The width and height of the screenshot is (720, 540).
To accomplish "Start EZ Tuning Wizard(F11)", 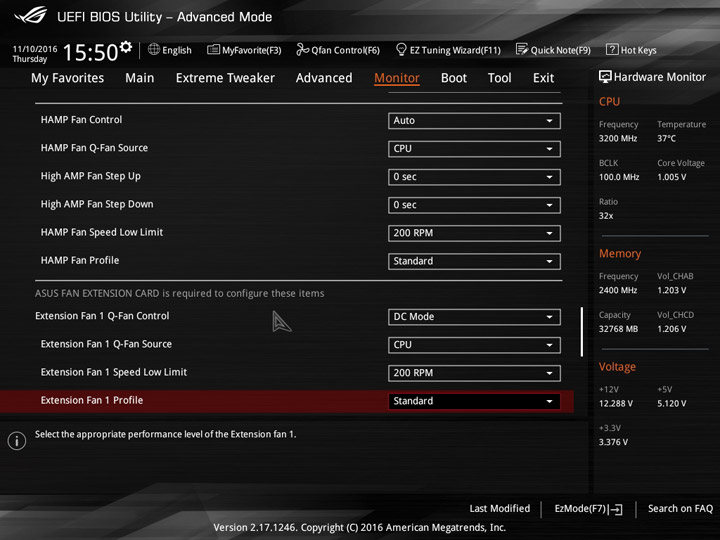I will pyautogui.click(x=448, y=50).
